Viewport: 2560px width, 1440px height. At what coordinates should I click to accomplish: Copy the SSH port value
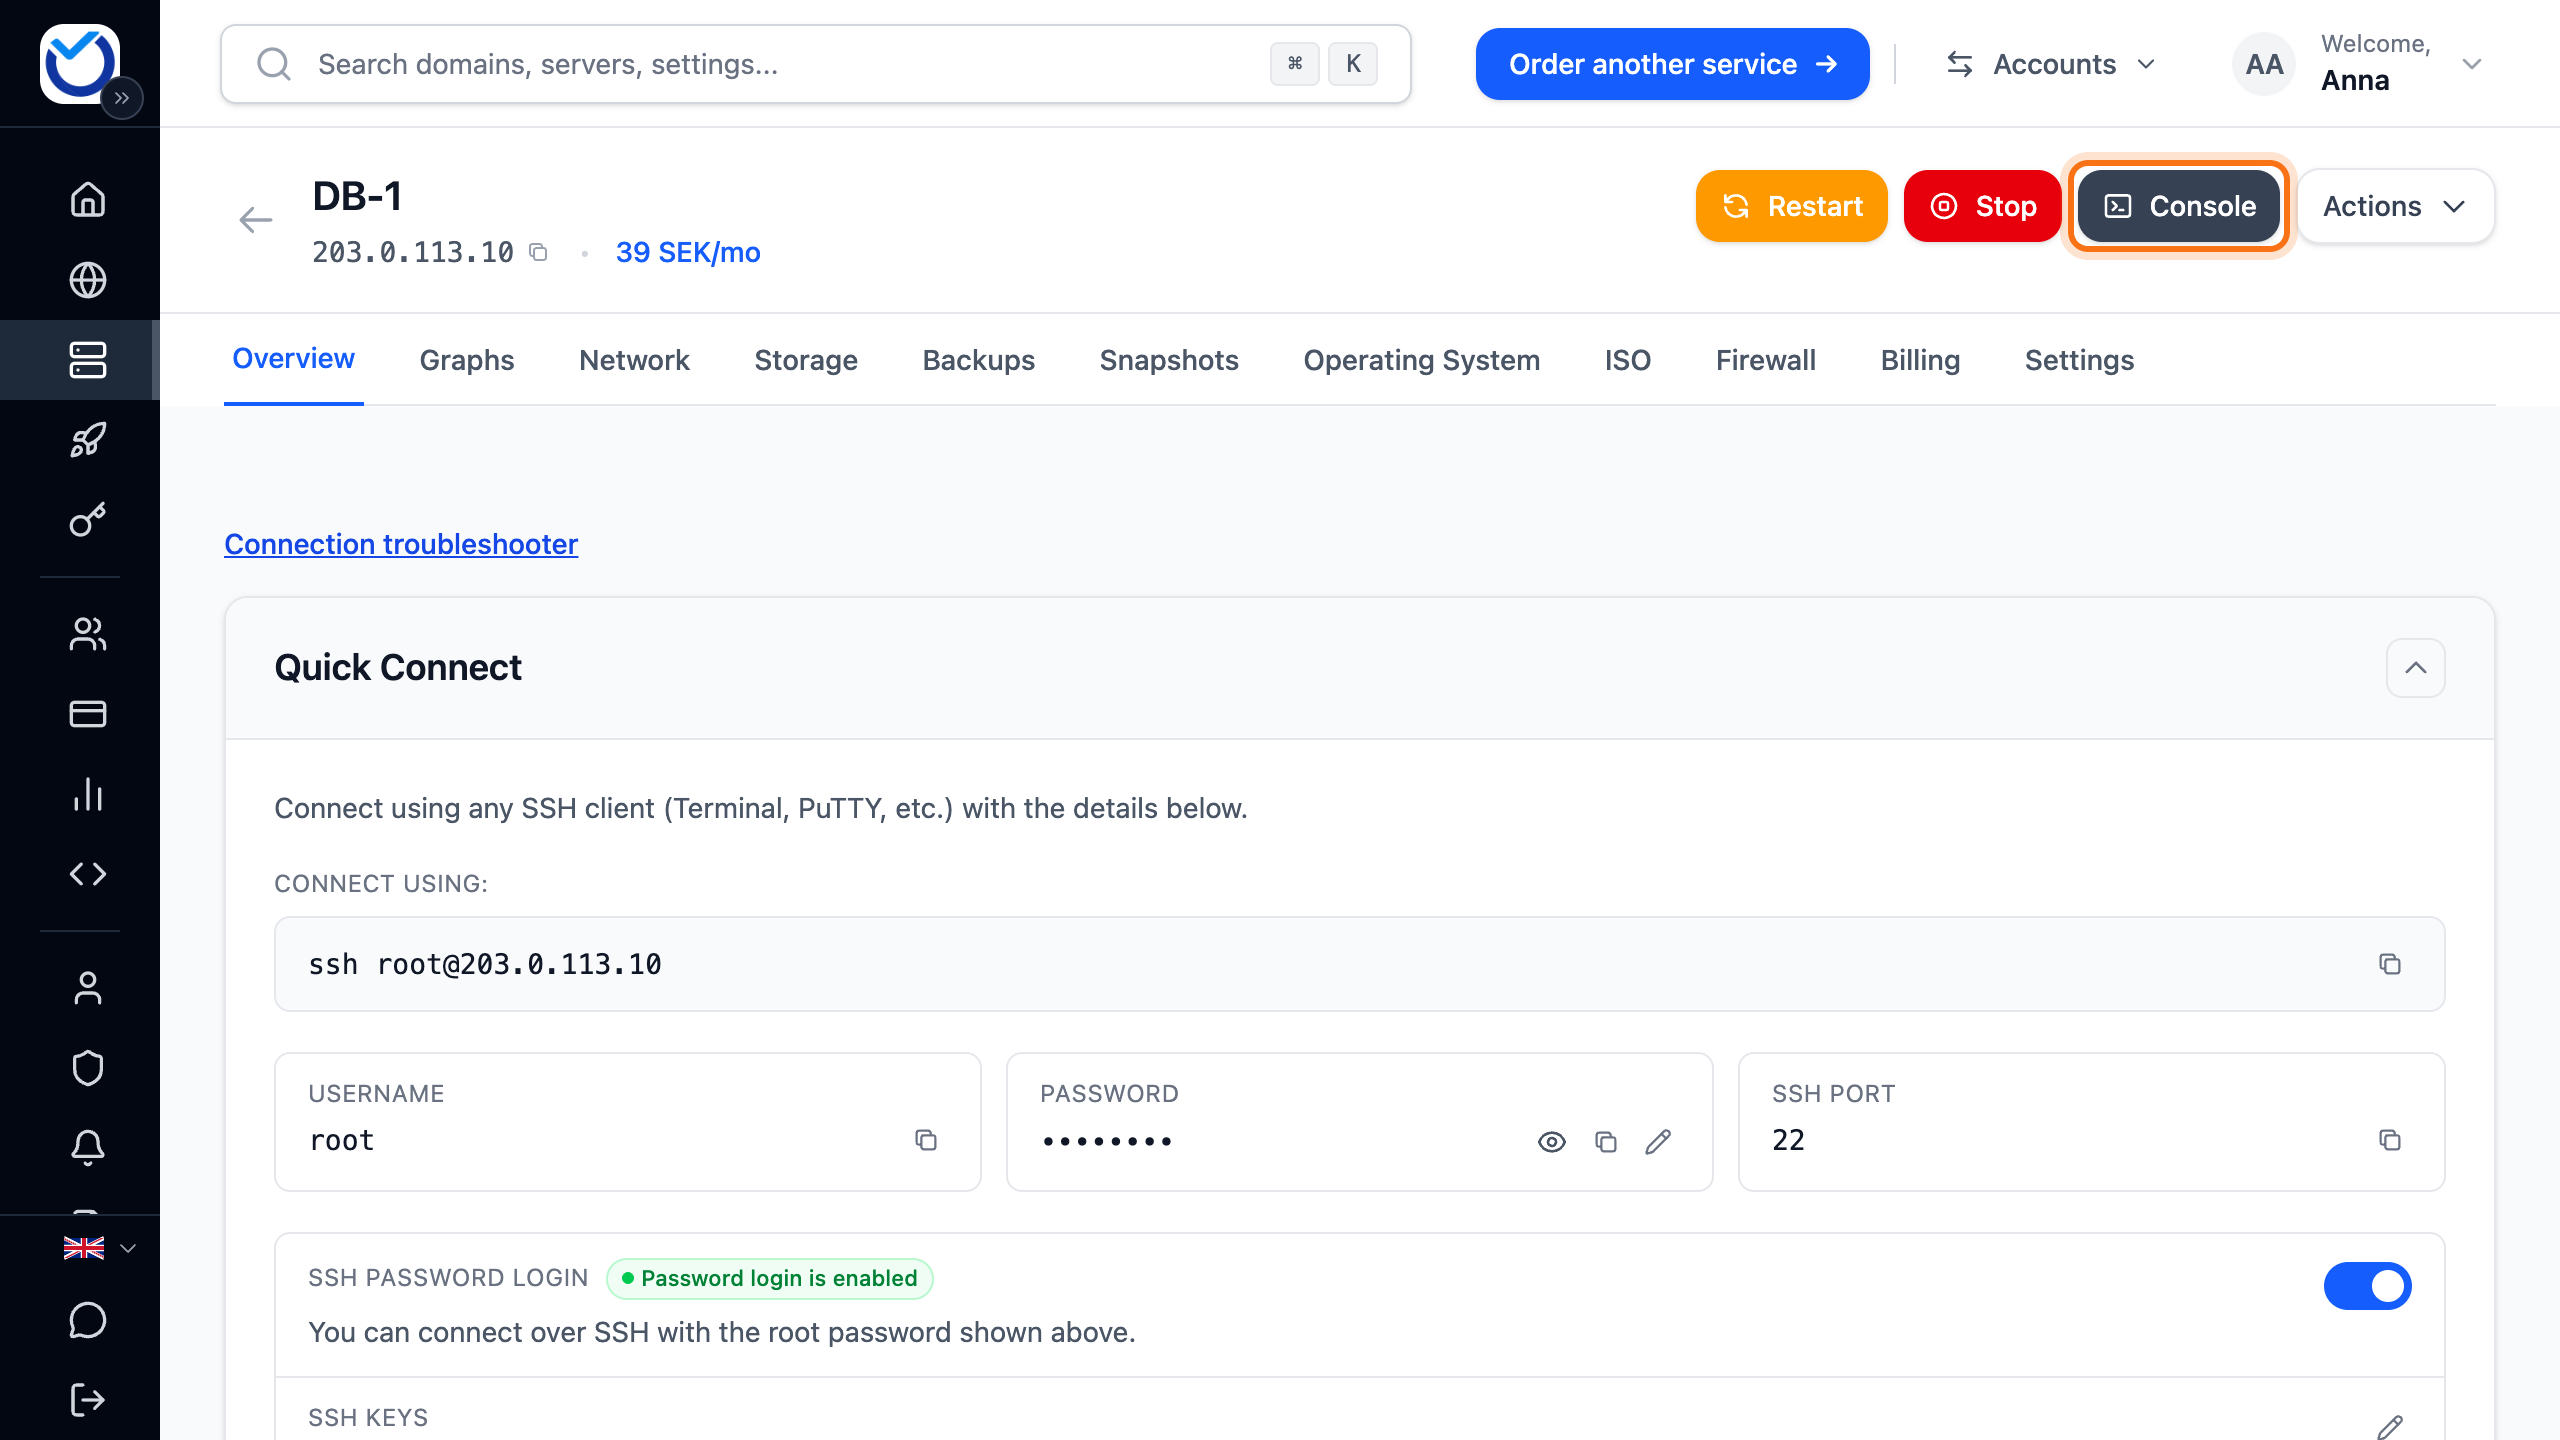2390,1140
